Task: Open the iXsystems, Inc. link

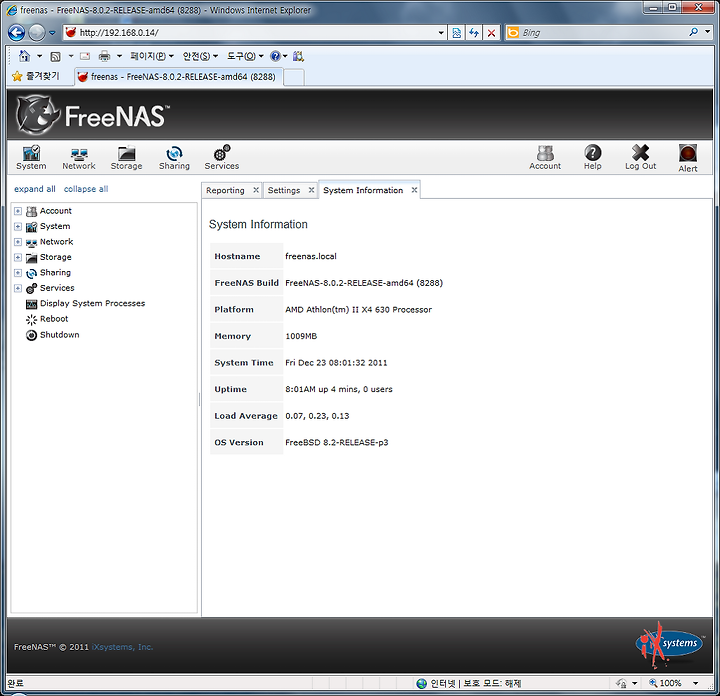Action: click(x=122, y=647)
